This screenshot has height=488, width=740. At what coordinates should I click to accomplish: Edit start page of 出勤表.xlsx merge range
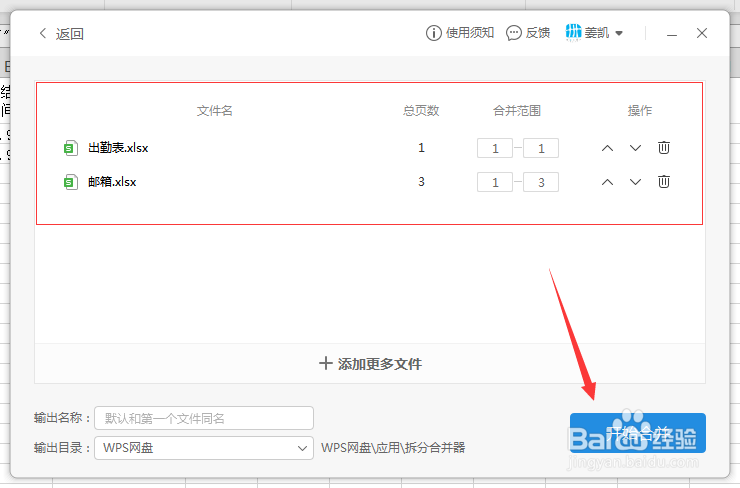pos(495,148)
